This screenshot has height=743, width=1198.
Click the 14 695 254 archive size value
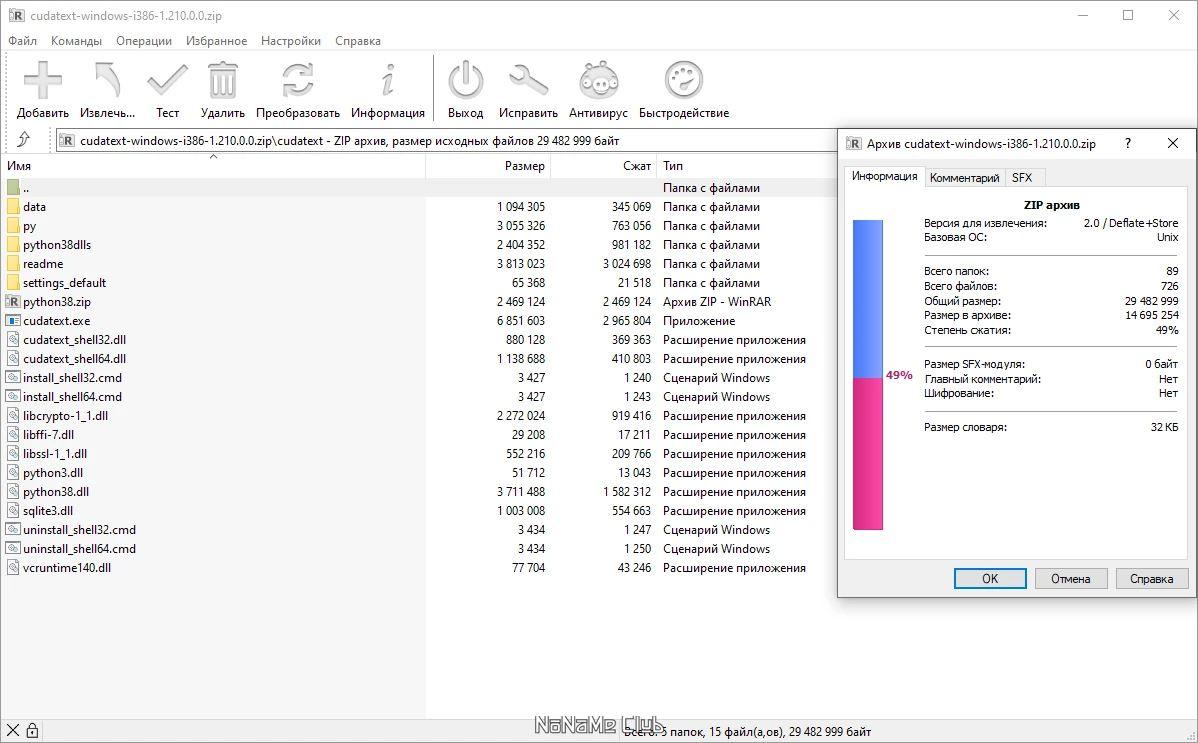point(1151,315)
